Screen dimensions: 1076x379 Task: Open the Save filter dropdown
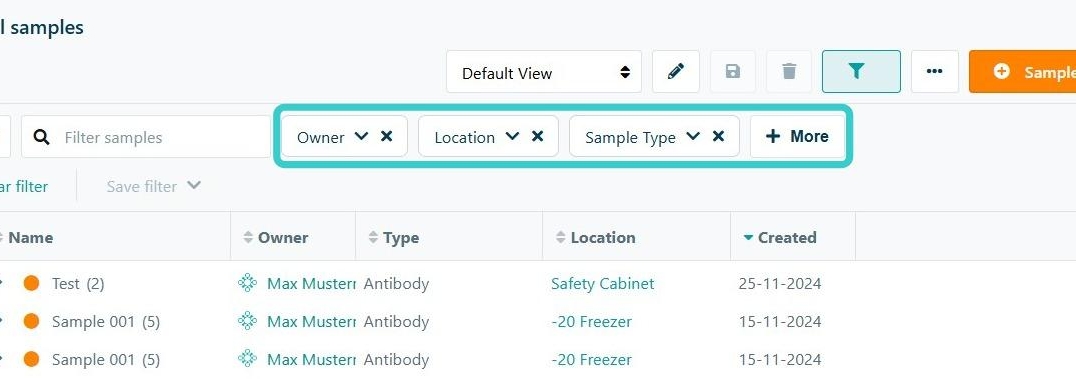pos(154,186)
